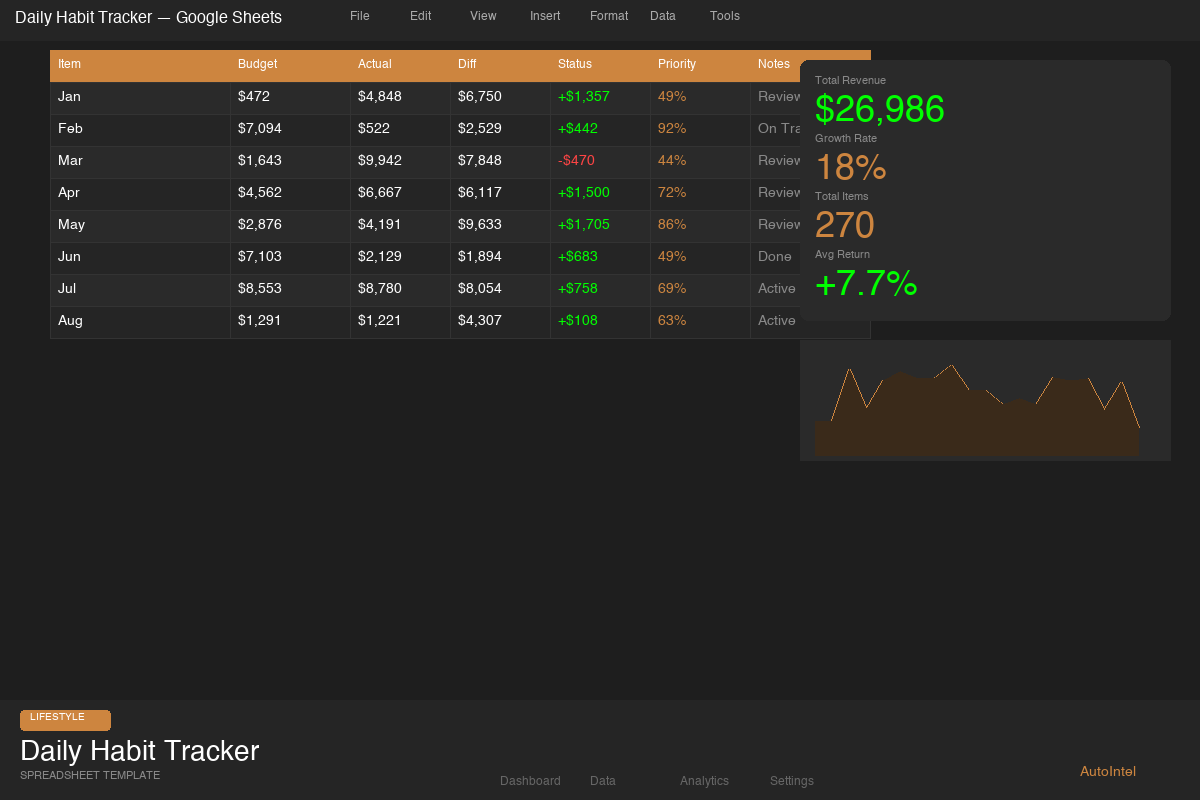Switch to the Data tab at bottom

coord(603,781)
